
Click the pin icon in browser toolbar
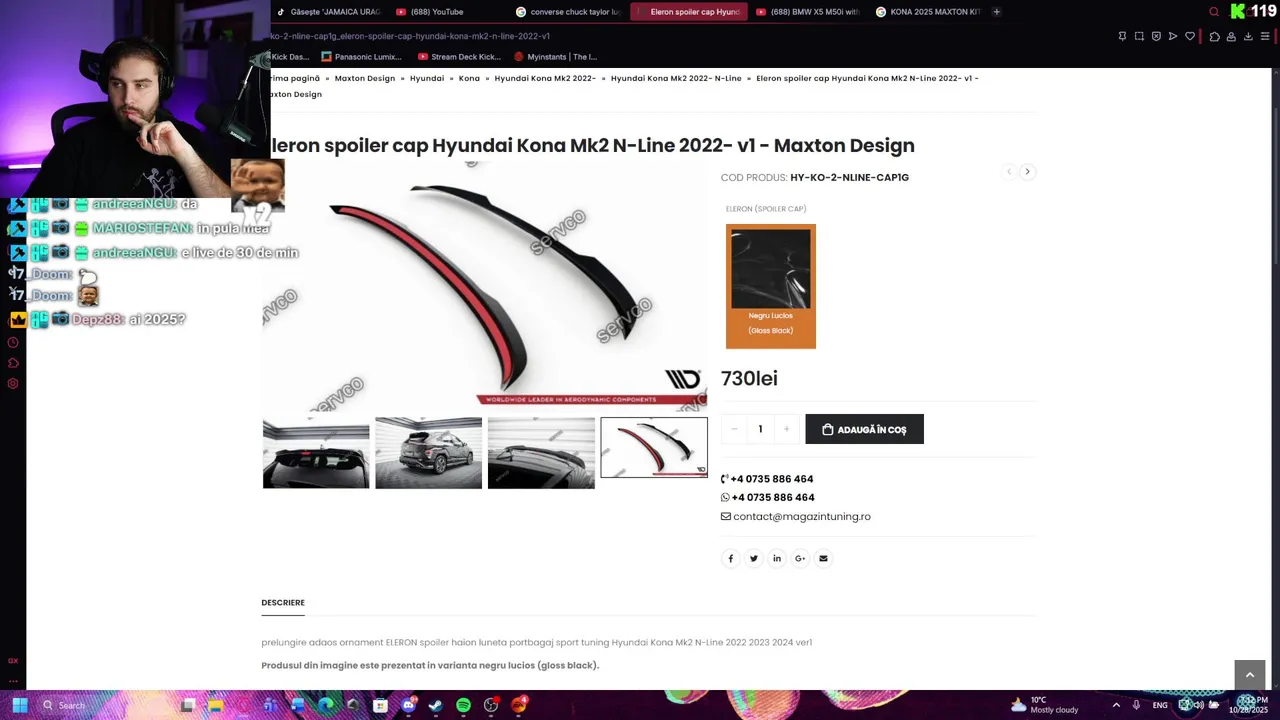click(1122, 36)
